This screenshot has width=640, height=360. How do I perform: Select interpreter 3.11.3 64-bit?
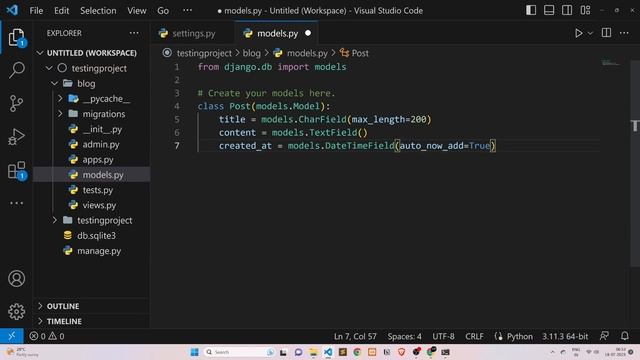point(565,336)
